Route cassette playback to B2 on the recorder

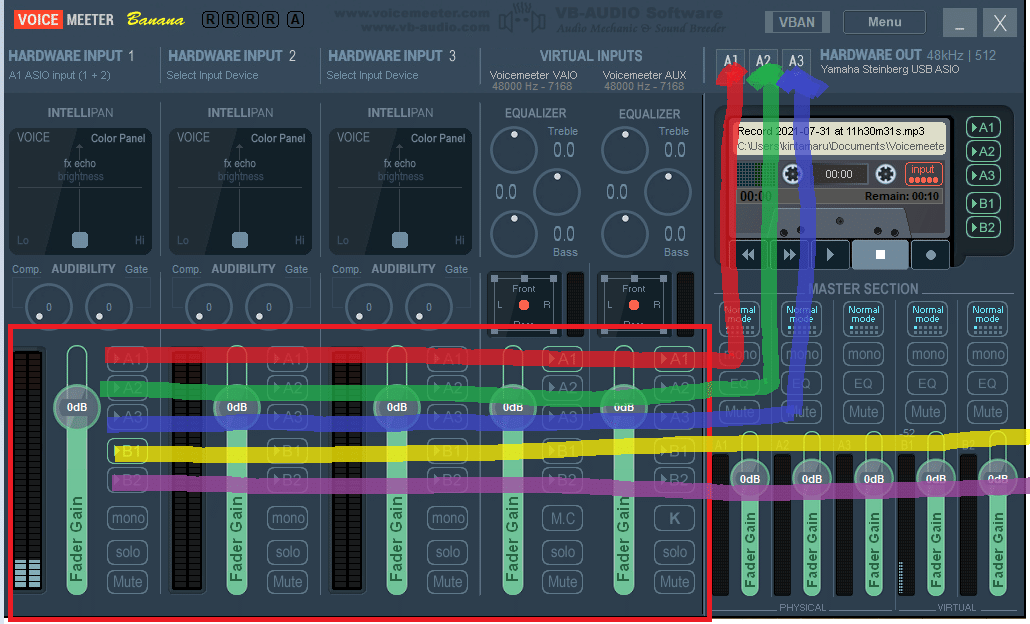983,228
